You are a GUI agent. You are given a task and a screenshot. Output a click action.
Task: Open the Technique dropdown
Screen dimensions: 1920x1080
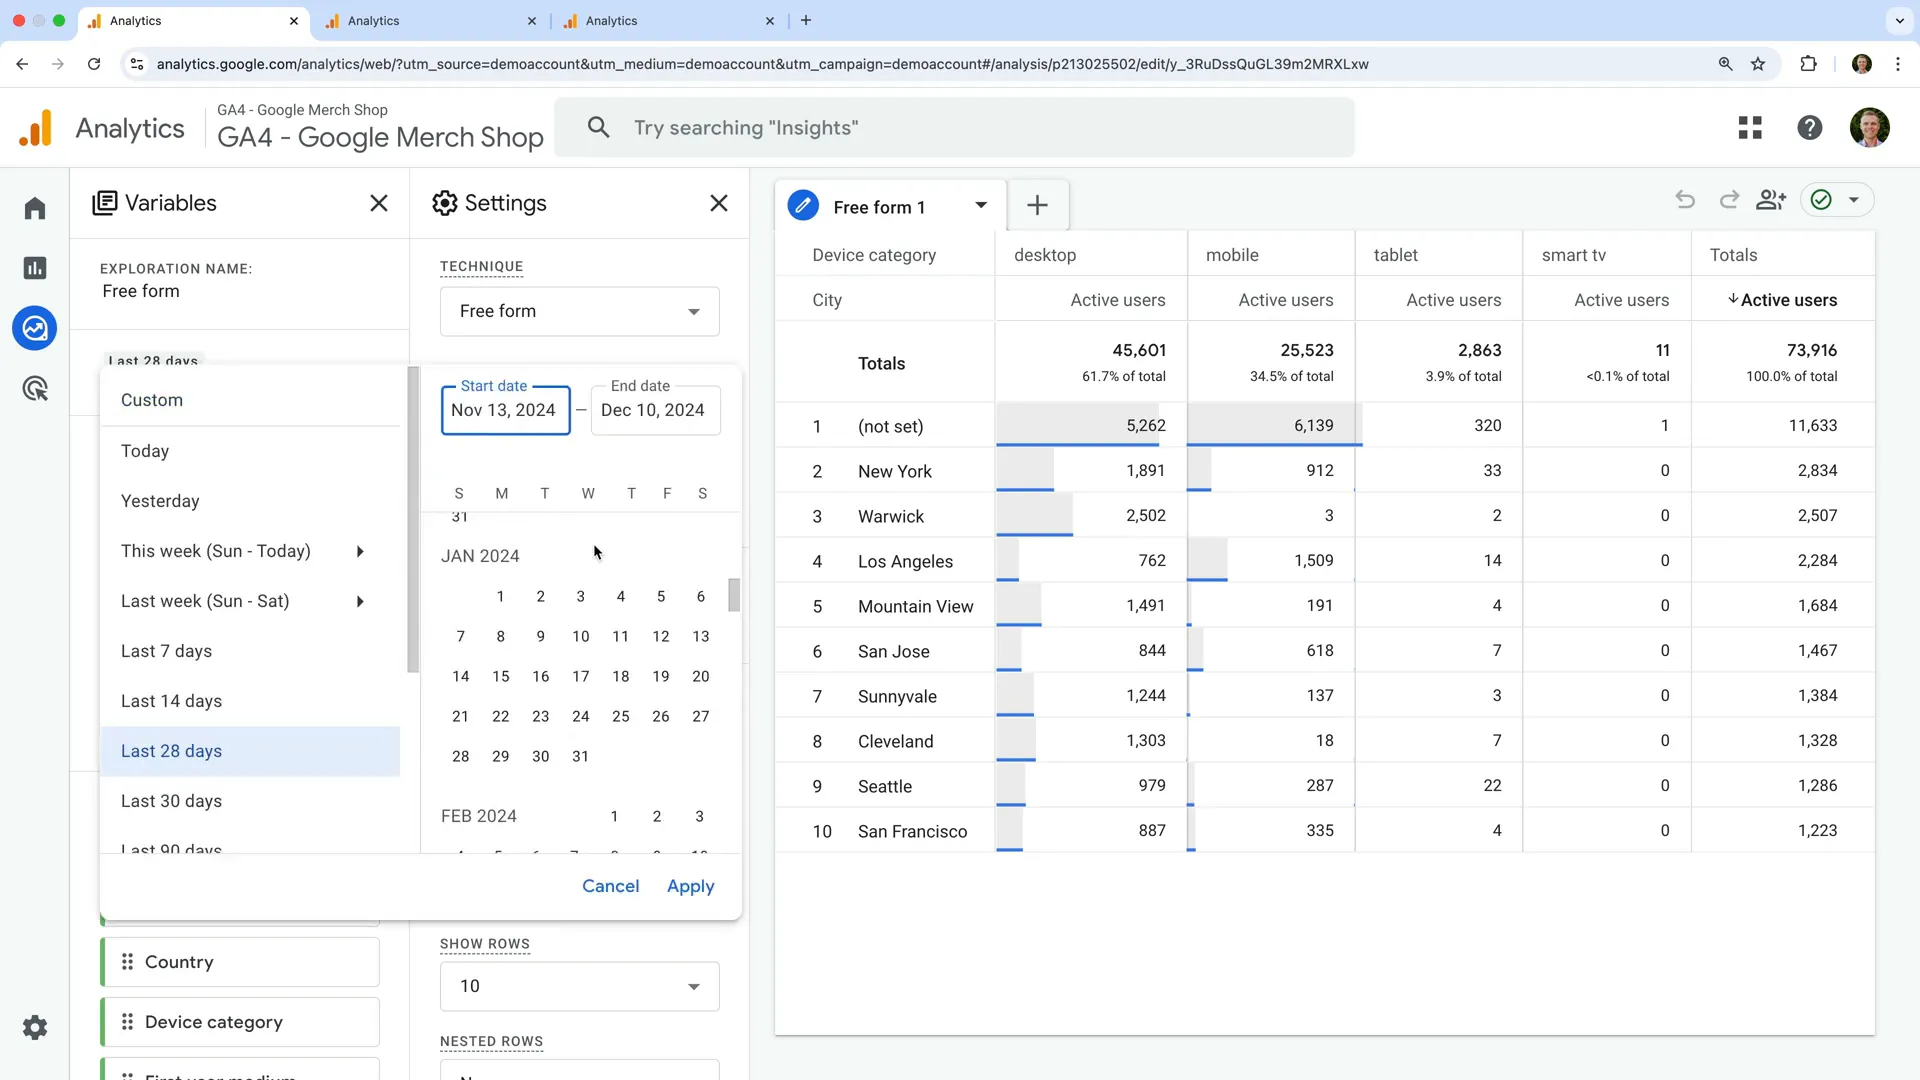tap(579, 311)
